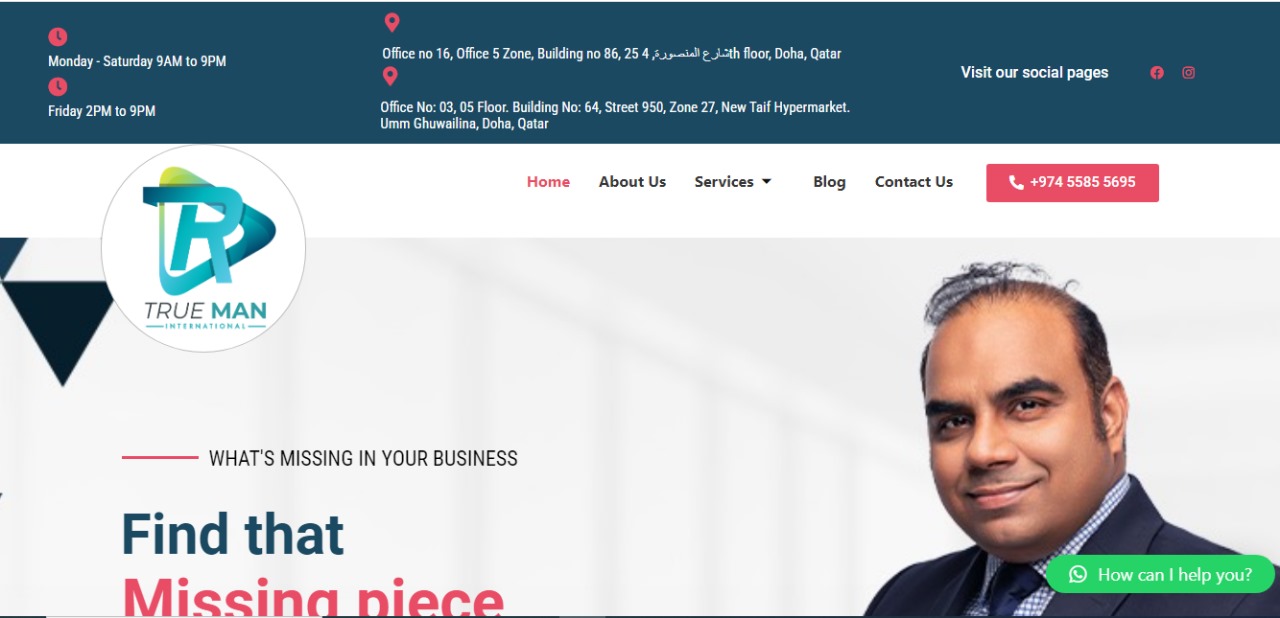Screen dimensions: 1280x618
Task: Click the map pin above Office No: 03 address
Action: click(390, 76)
